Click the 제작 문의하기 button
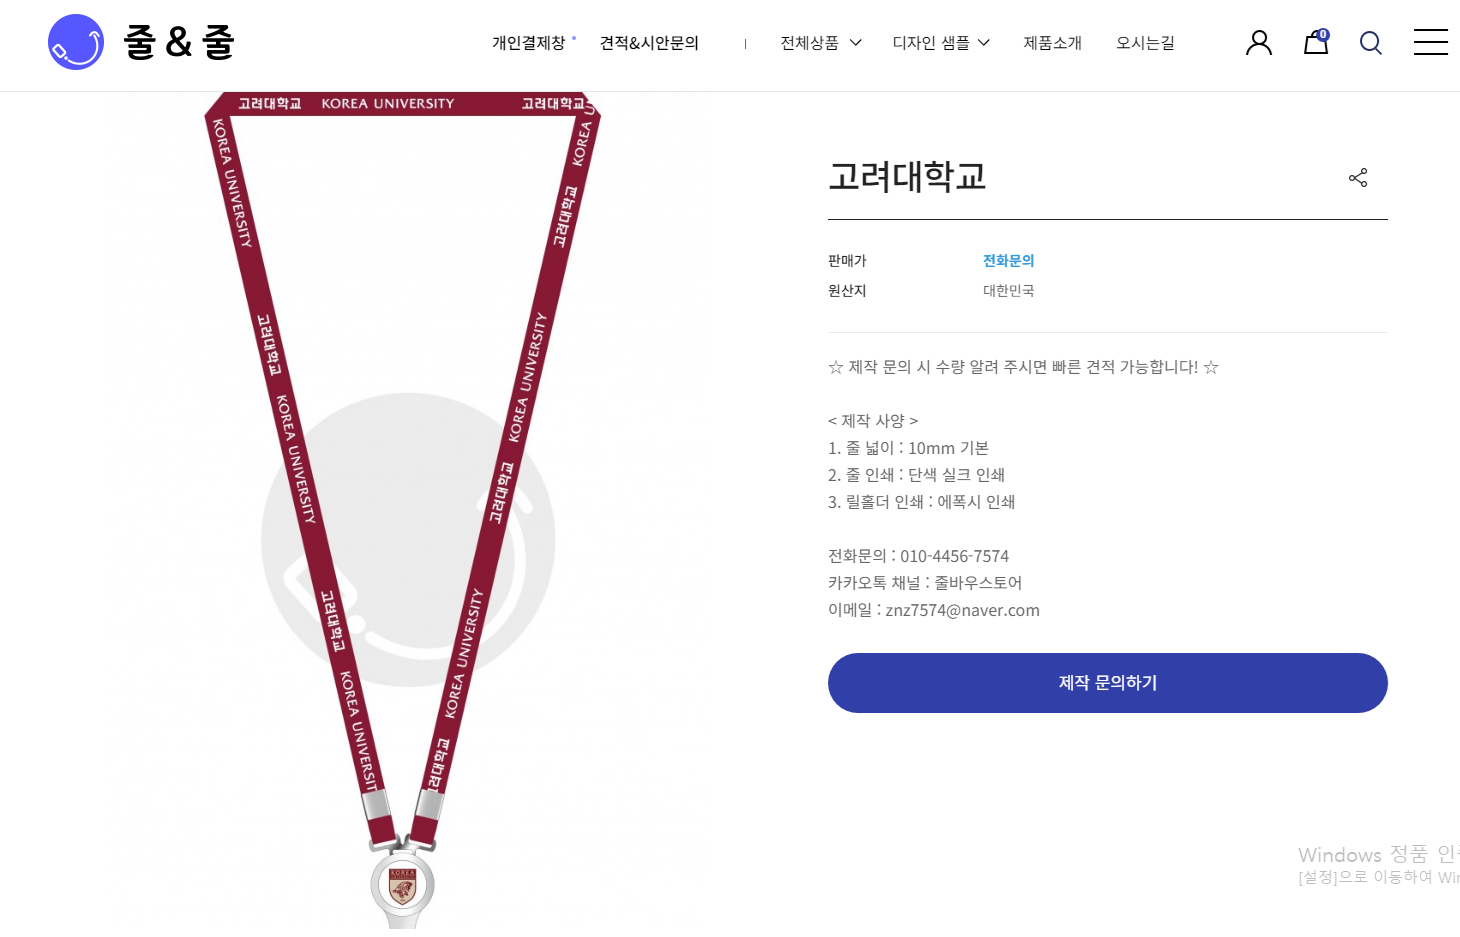The width and height of the screenshot is (1460, 937). coord(1108,683)
